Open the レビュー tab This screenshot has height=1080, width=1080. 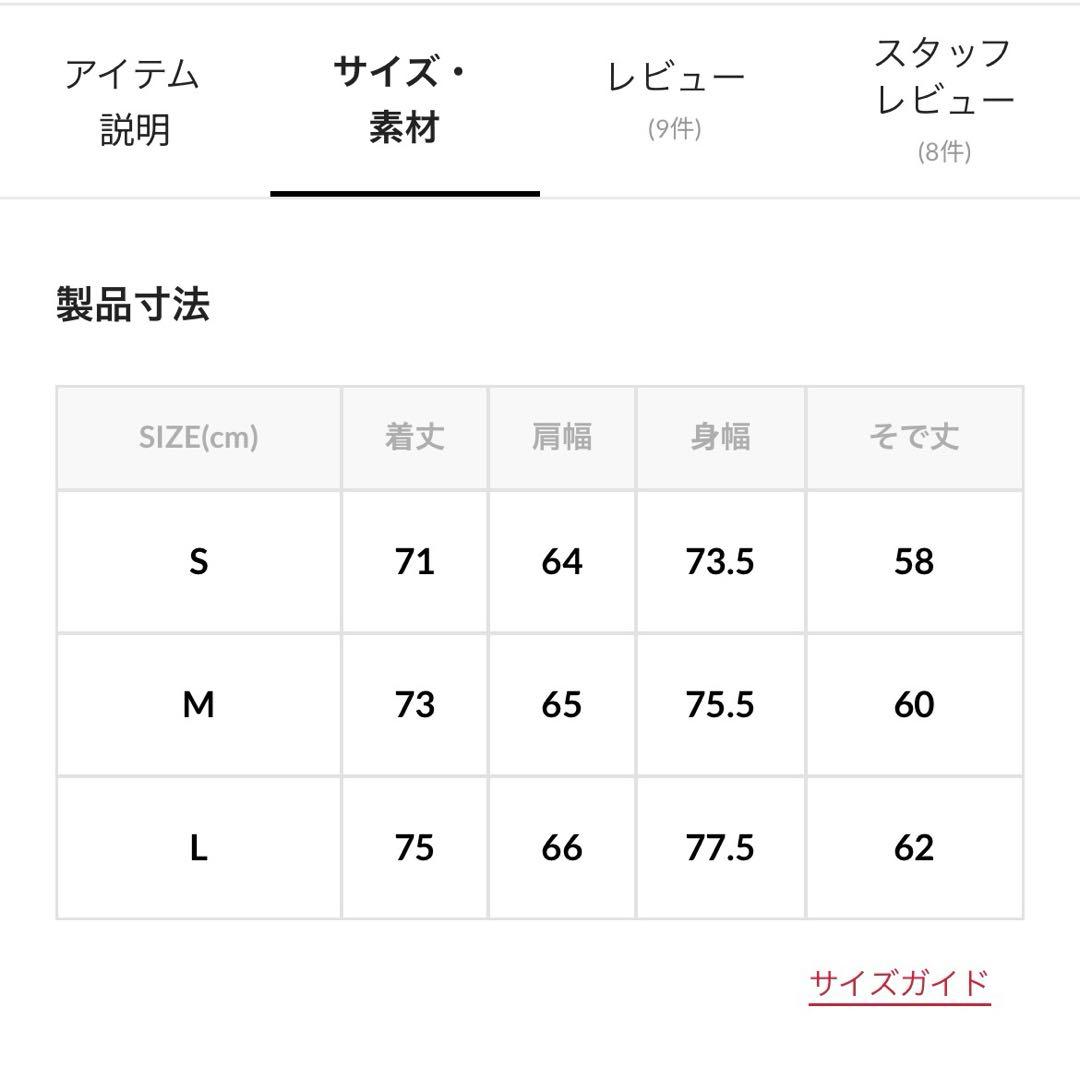[670, 75]
